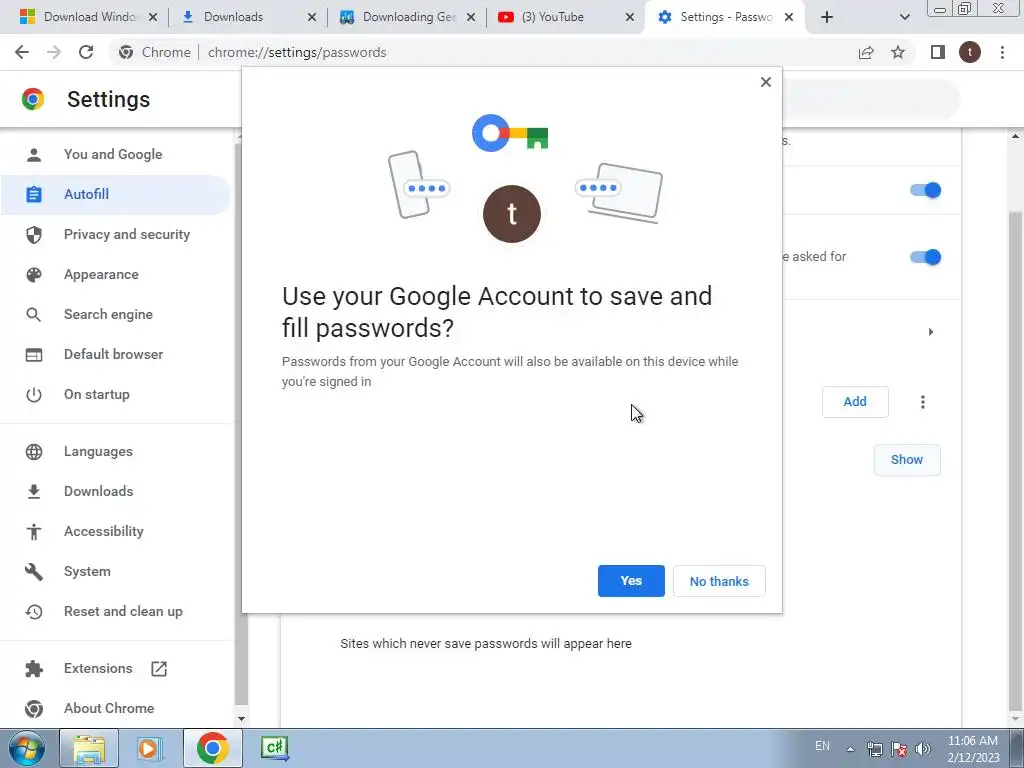
Task: Open Default browser settings
Action: pos(115,354)
